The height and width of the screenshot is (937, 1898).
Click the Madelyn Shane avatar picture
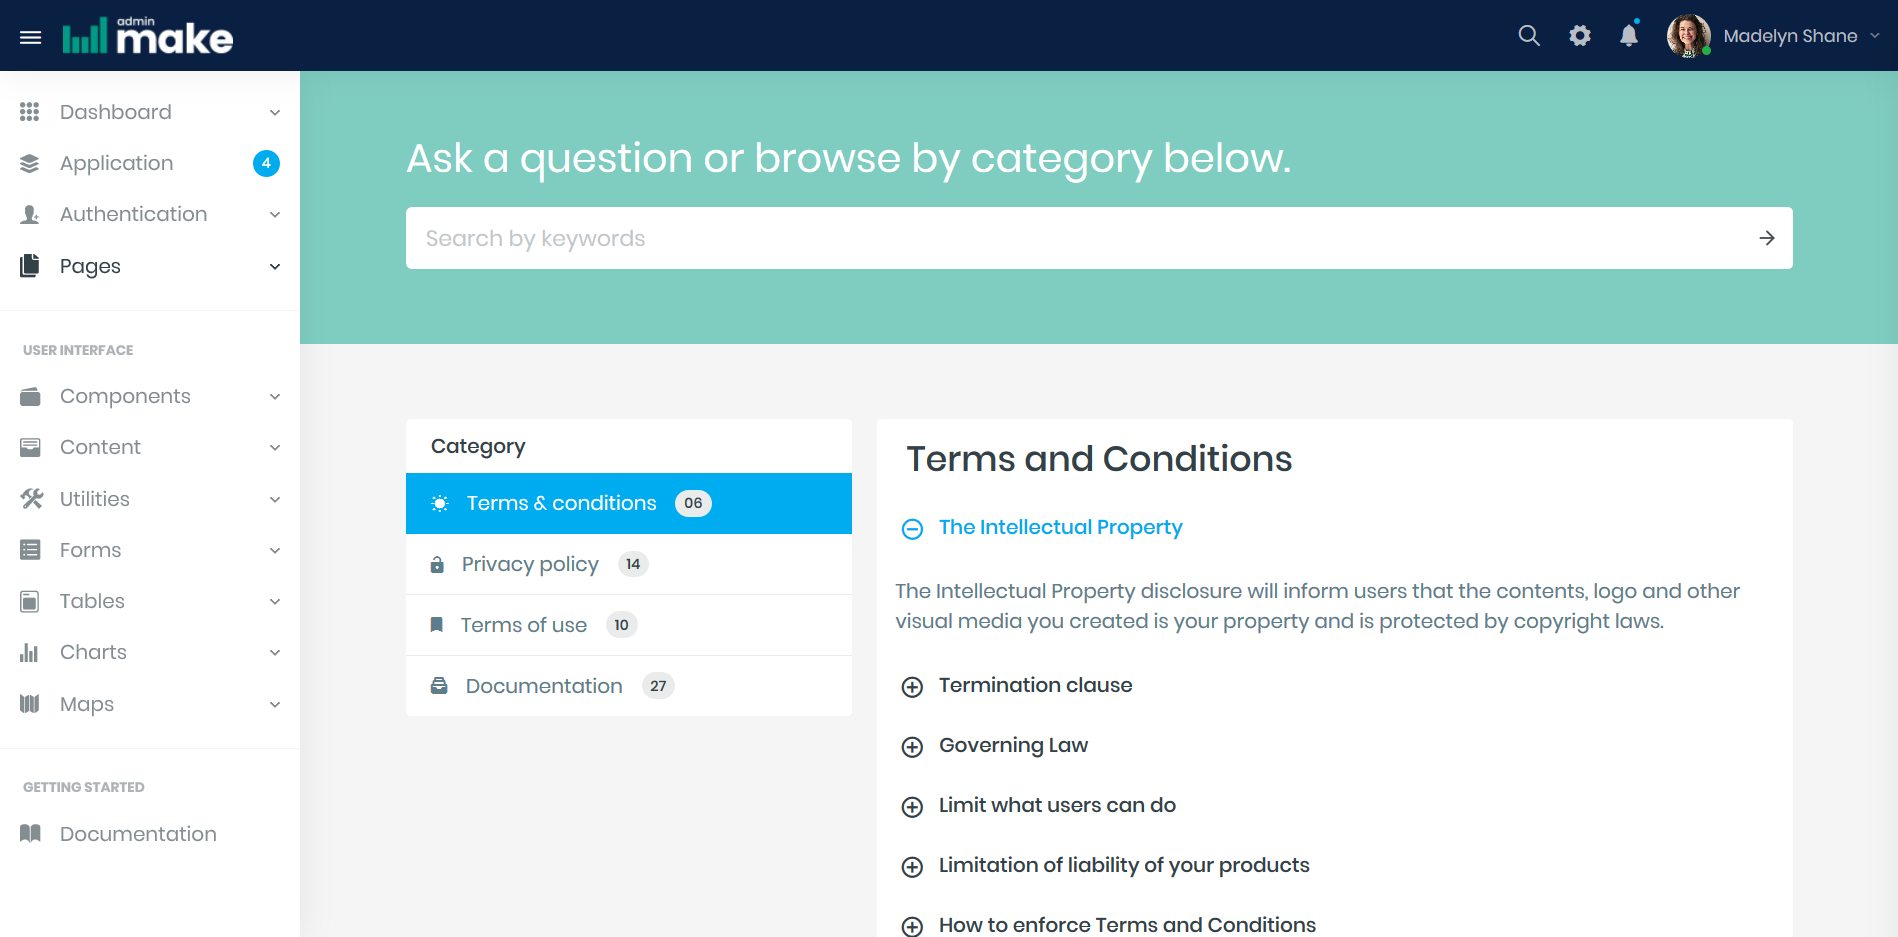point(1688,36)
